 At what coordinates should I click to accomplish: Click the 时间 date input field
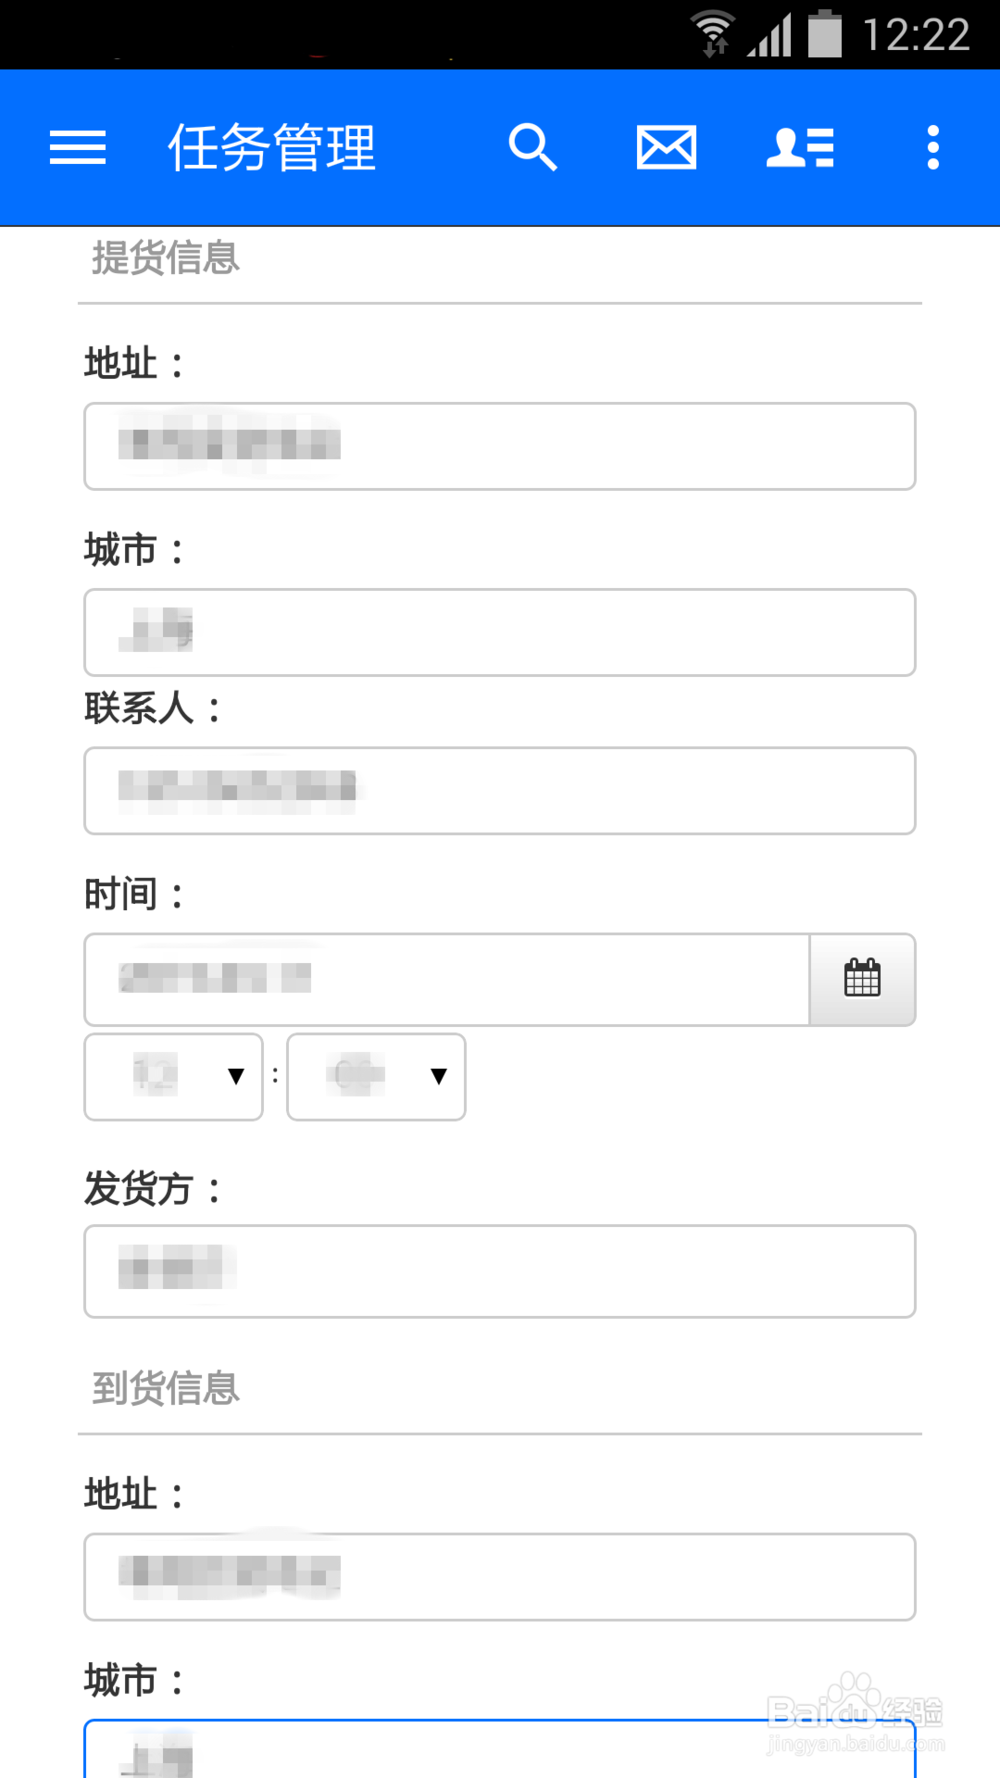(x=447, y=979)
